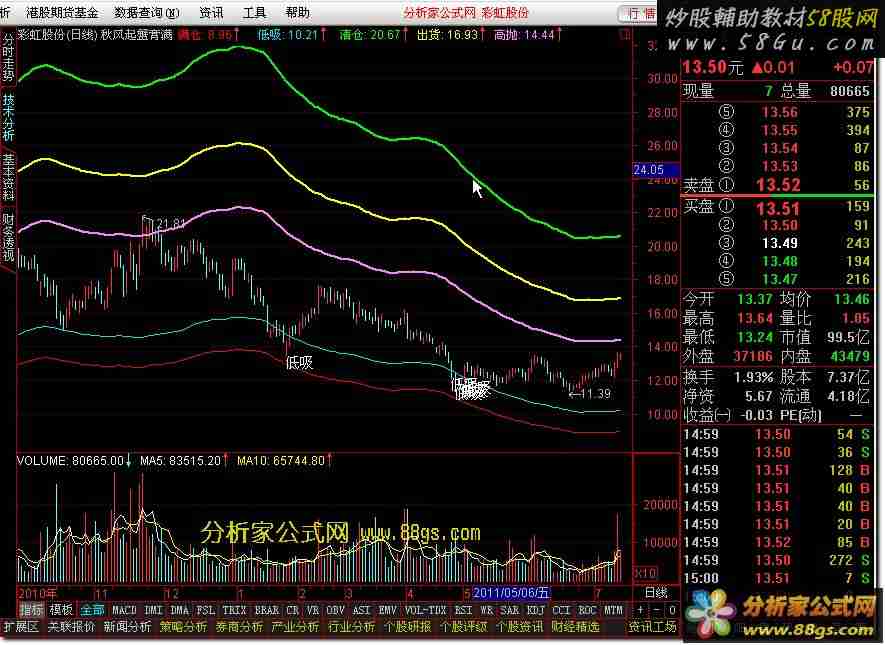Select the 指标 tab in the indicator bar
885x645 pixels.
[32, 610]
